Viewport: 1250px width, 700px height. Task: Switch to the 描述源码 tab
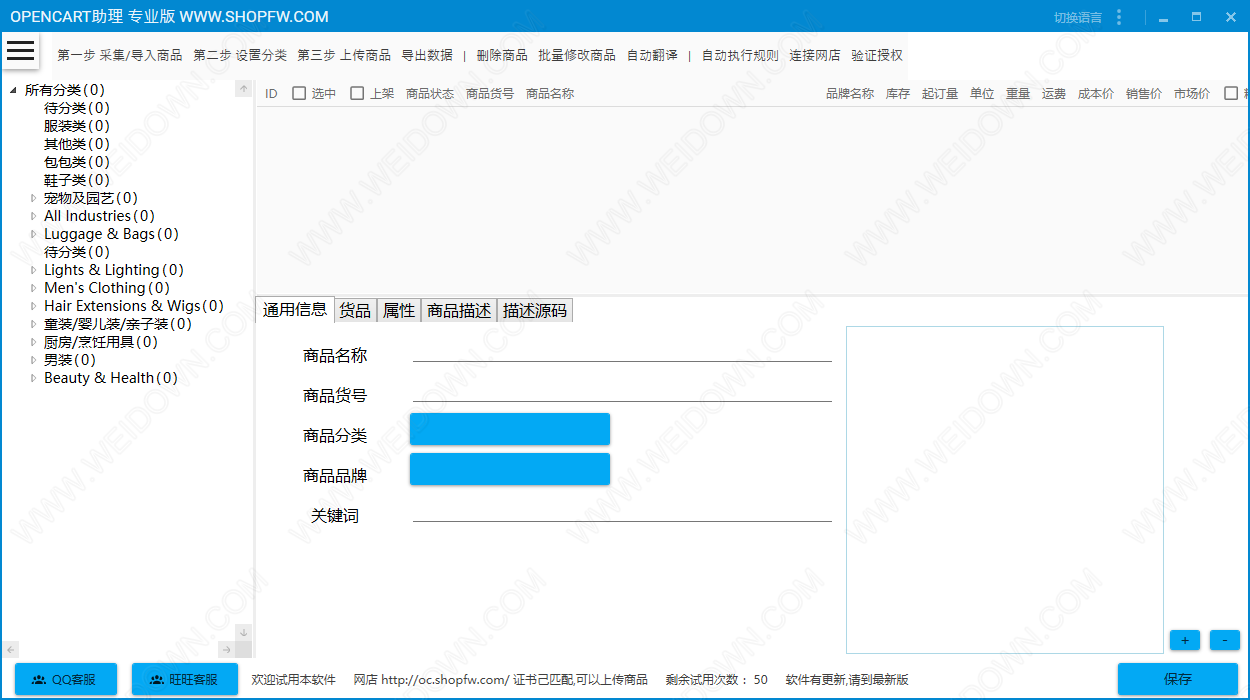click(x=535, y=311)
